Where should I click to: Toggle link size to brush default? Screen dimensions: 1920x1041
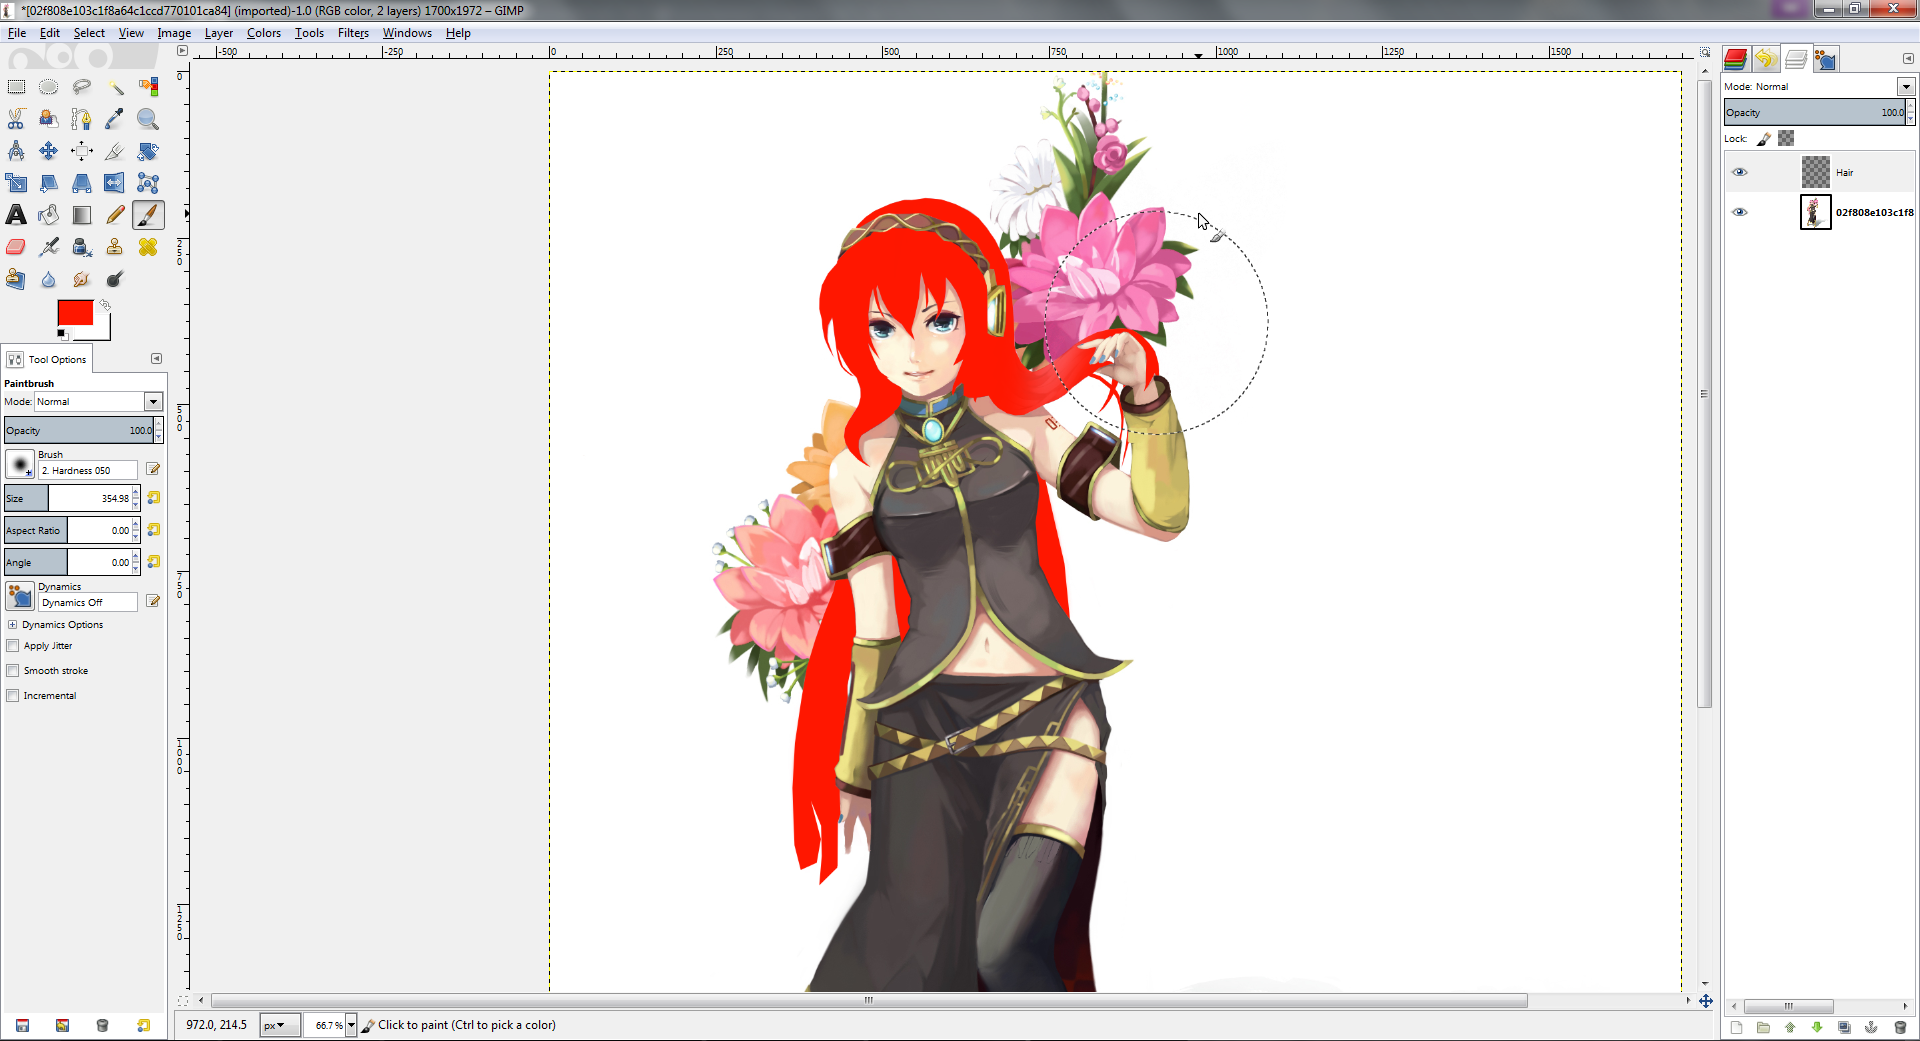pyautogui.click(x=154, y=498)
